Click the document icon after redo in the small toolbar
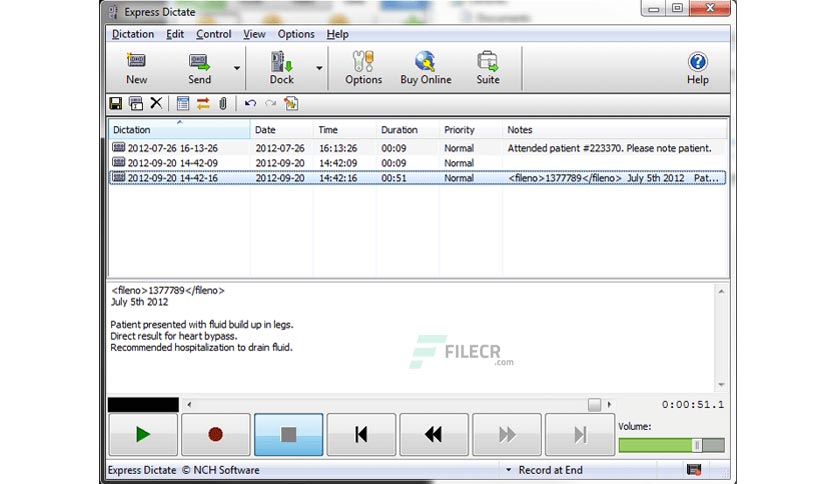This screenshot has height=484, width=836. click(291, 103)
